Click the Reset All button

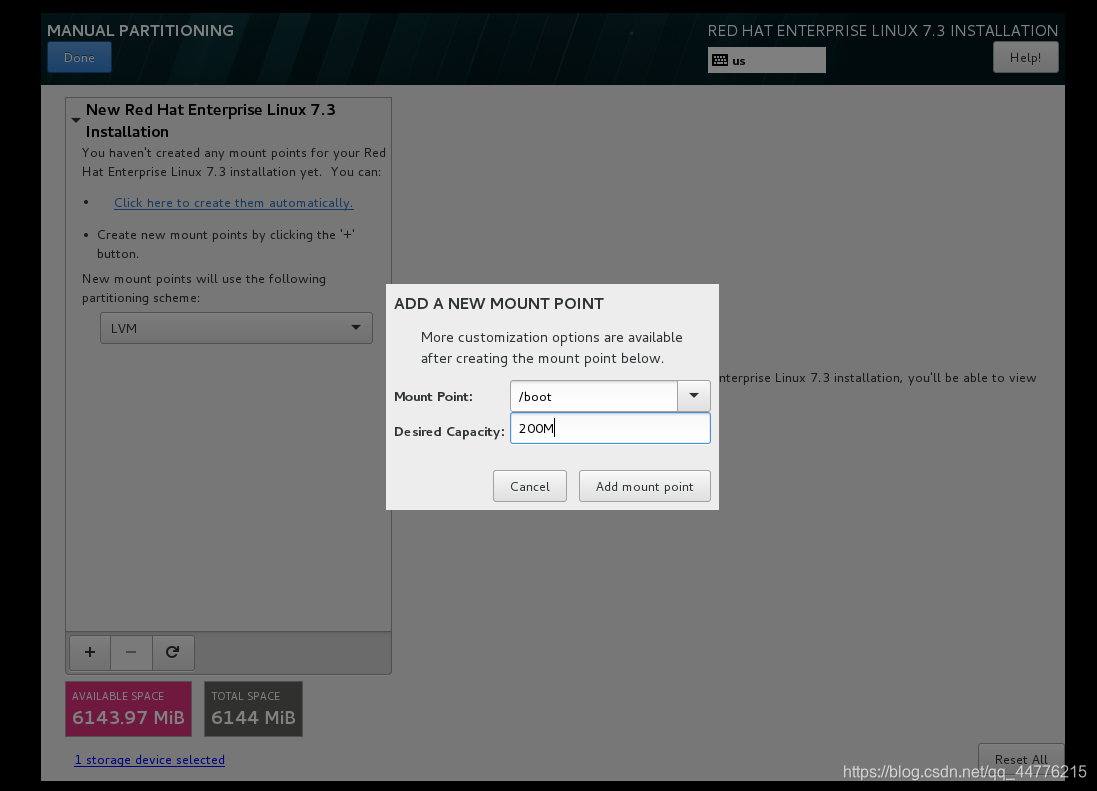pyautogui.click(x=1021, y=760)
